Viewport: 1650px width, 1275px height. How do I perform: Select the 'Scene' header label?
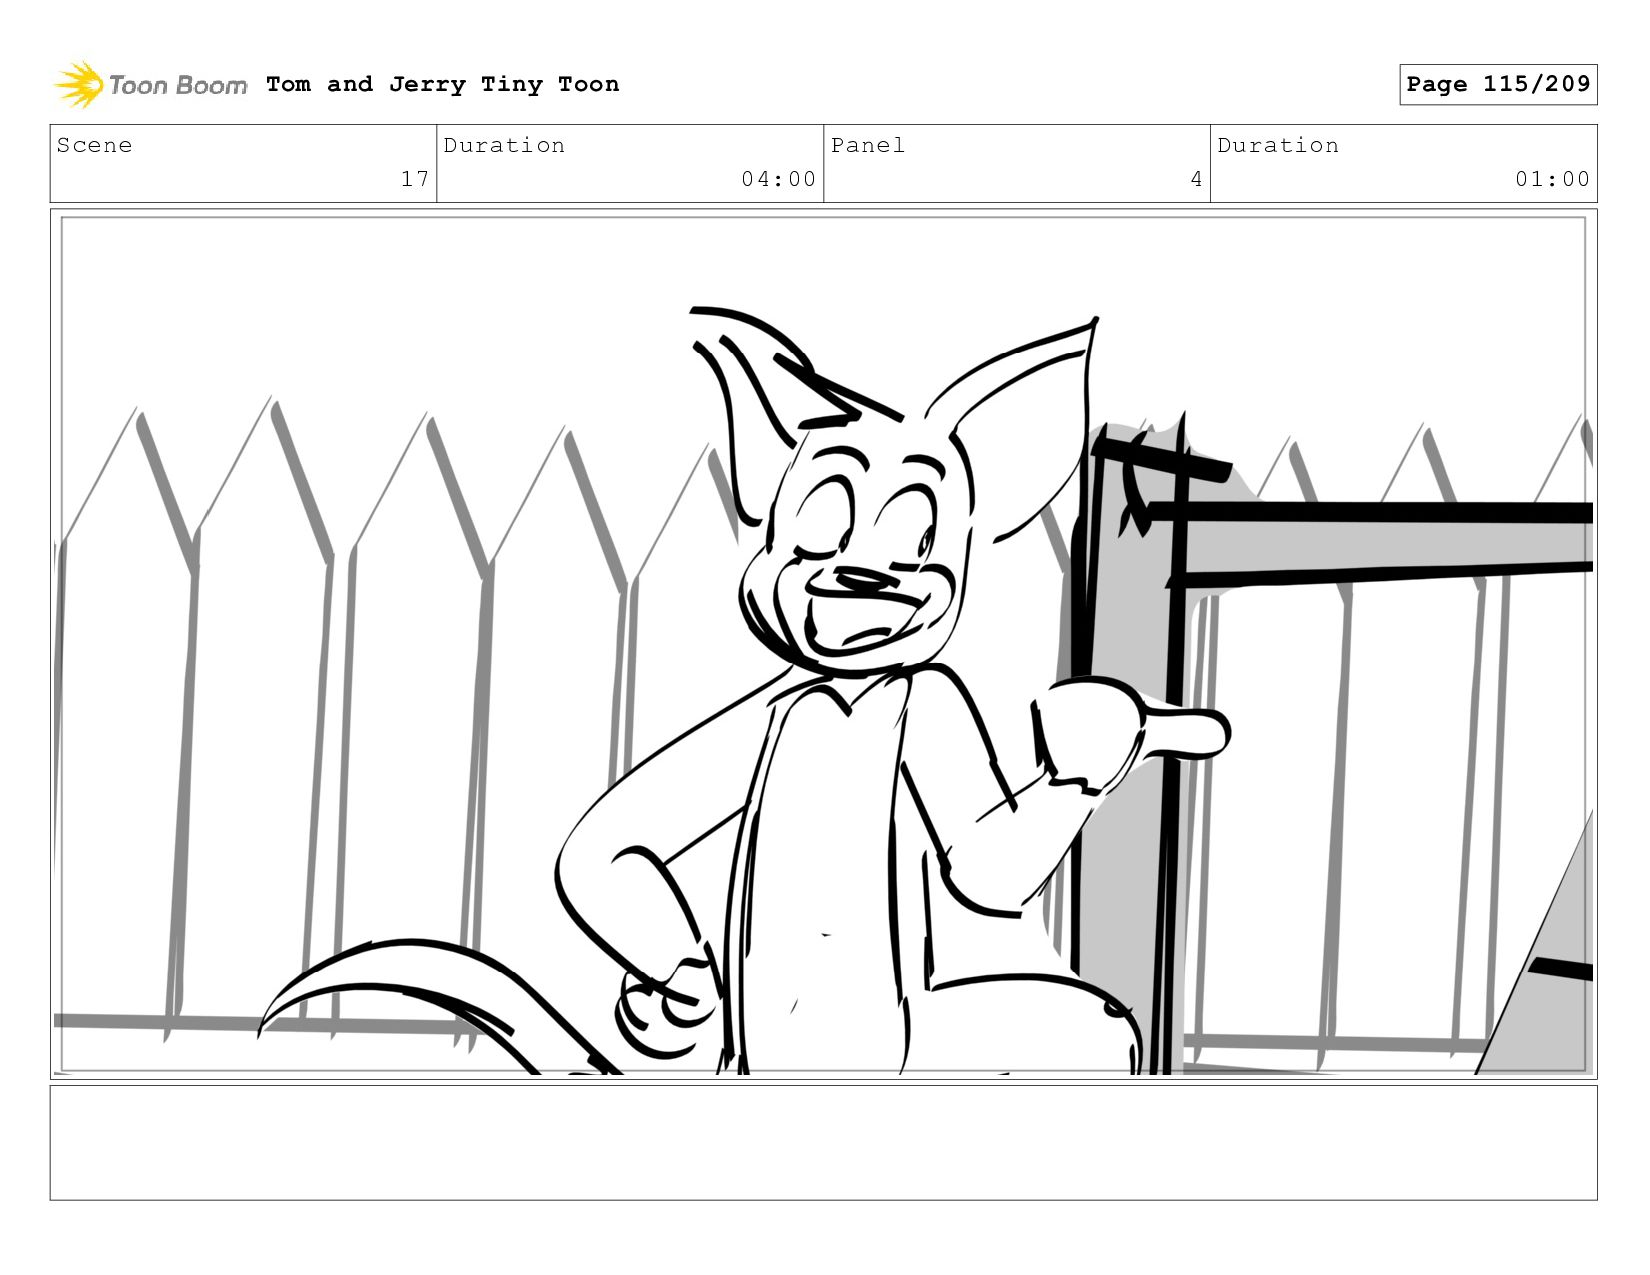click(x=94, y=145)
